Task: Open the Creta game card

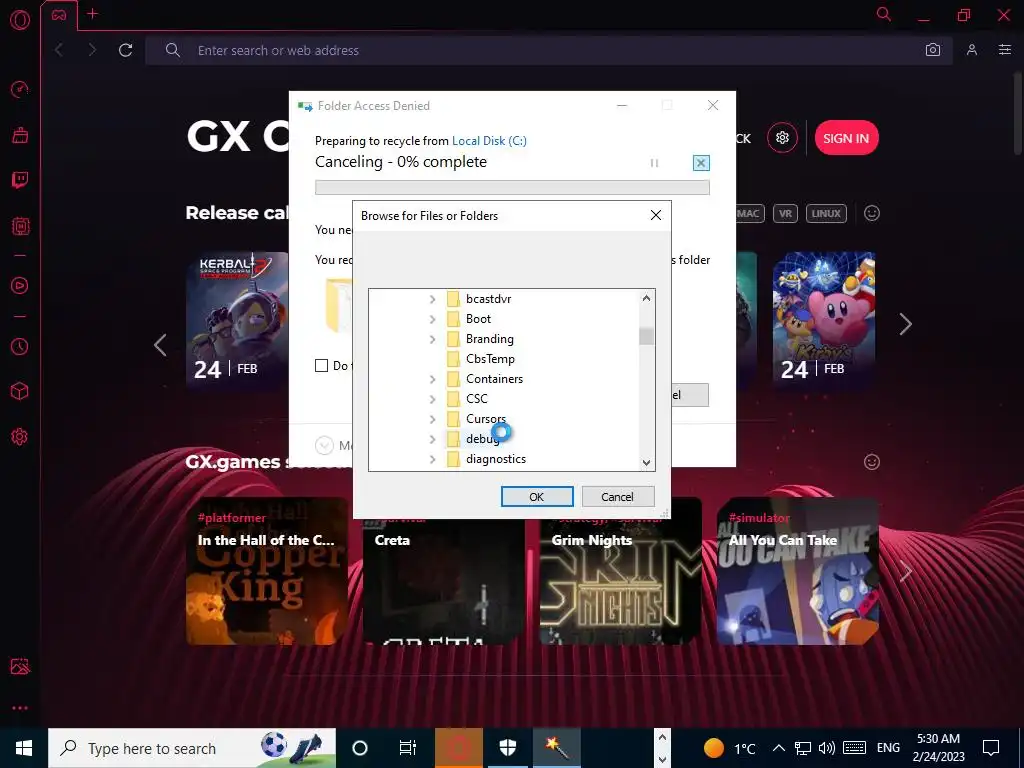Action: (x=444, y=582)
